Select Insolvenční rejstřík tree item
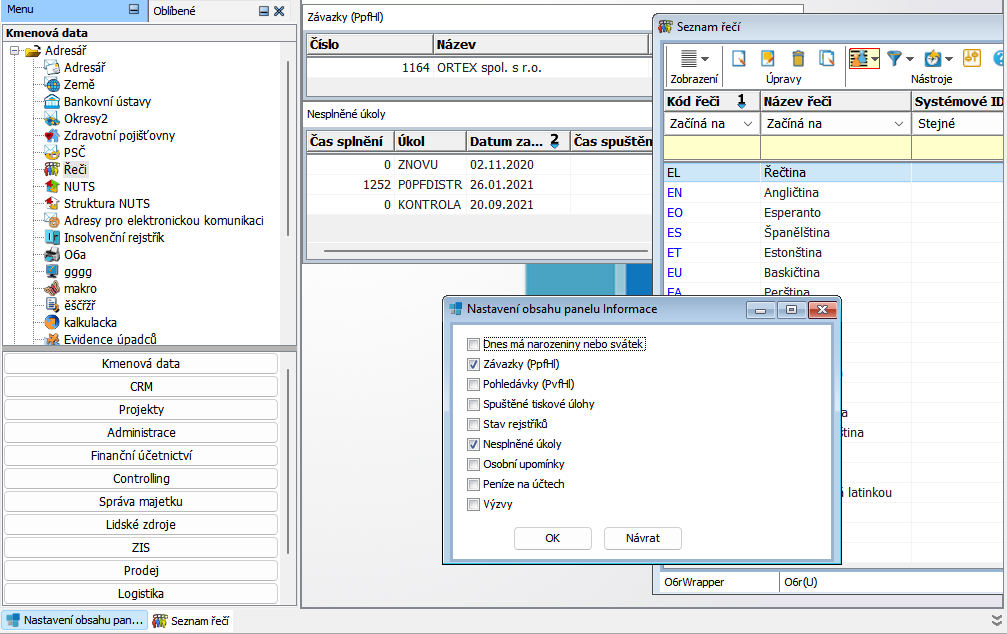The width and height of the screenshot is (1007, 634). point(113,237)
